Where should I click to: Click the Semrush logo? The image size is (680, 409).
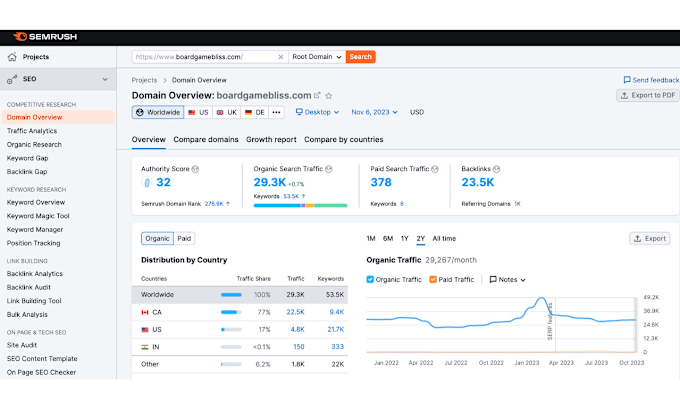click(45, 37)
